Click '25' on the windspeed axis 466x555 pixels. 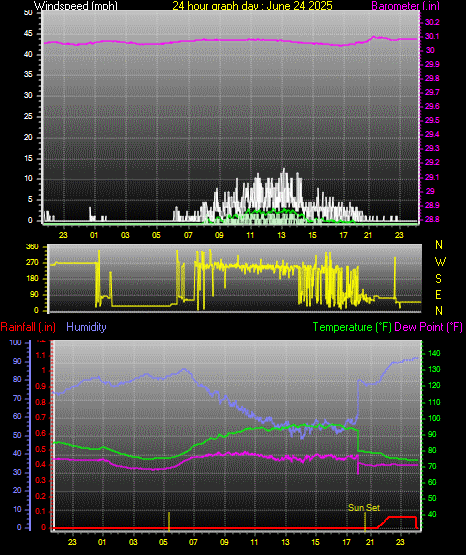[x=28, y=116]
